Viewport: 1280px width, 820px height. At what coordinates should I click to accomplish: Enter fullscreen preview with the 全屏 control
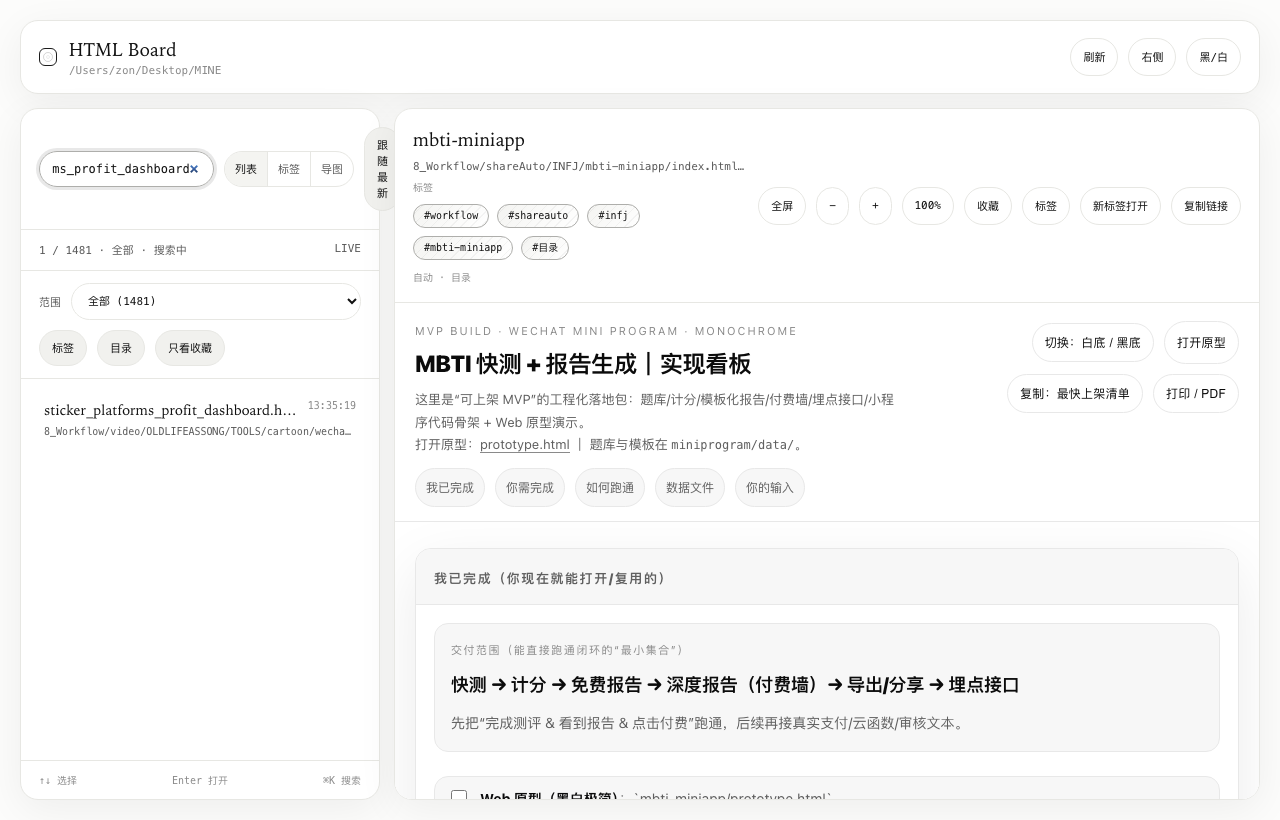(x=782, y=206)
